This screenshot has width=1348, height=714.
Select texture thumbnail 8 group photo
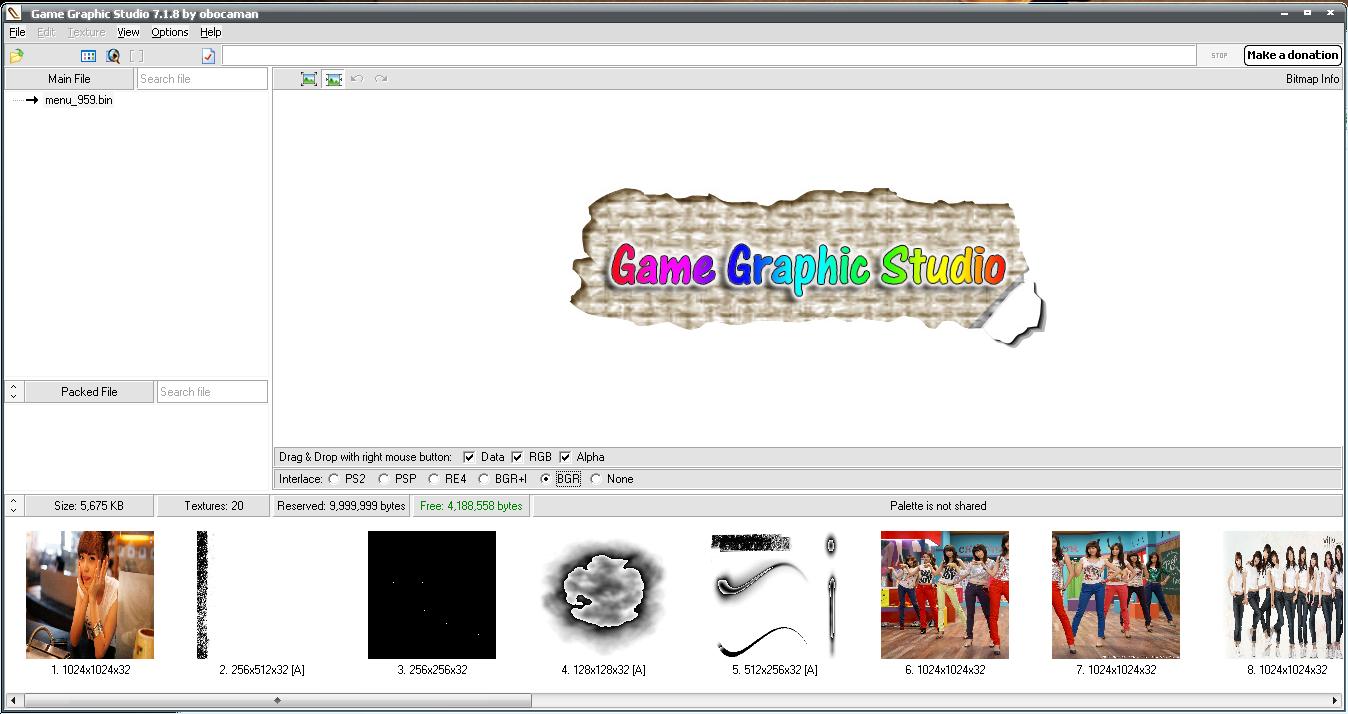pyautogui.click(x=1283, y=595)
